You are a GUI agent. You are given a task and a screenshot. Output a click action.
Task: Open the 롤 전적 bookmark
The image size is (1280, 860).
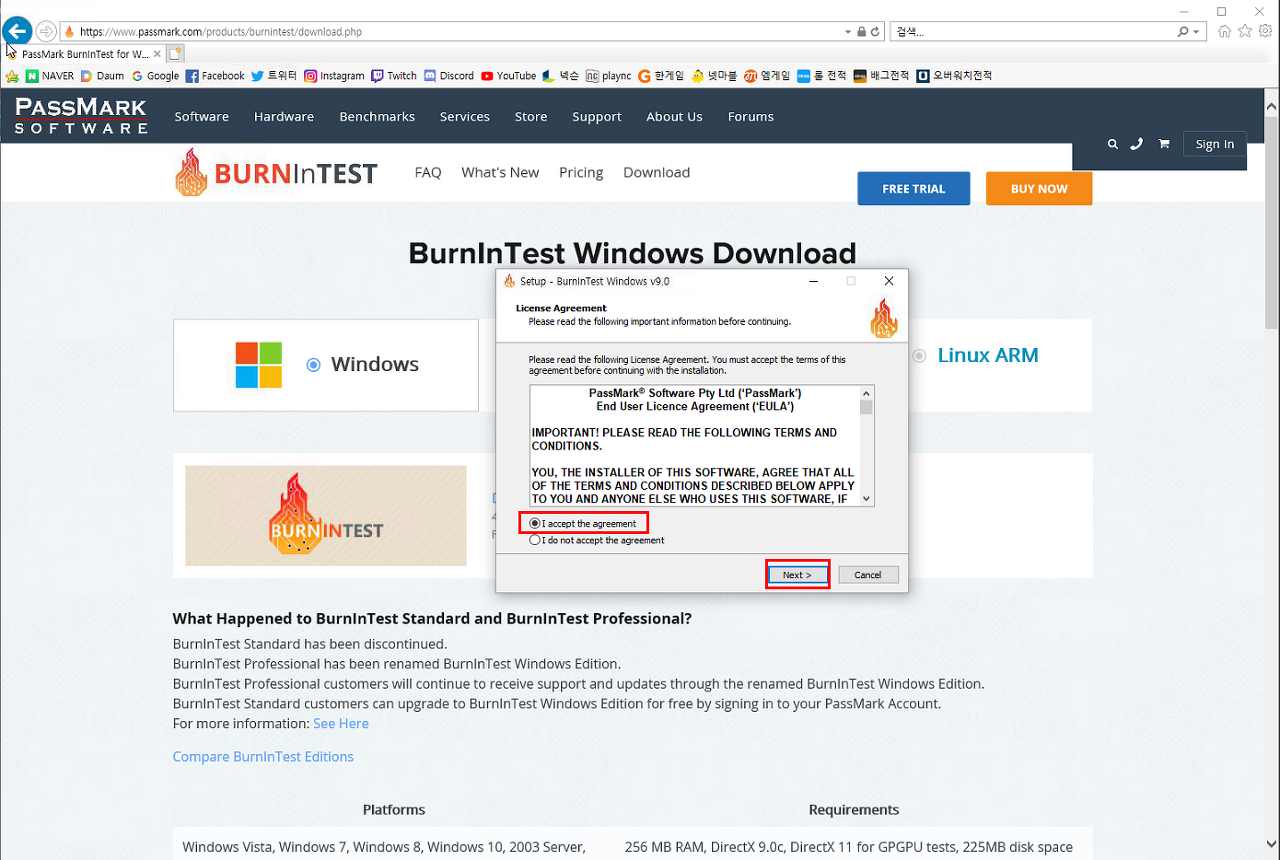pos(822,76)
